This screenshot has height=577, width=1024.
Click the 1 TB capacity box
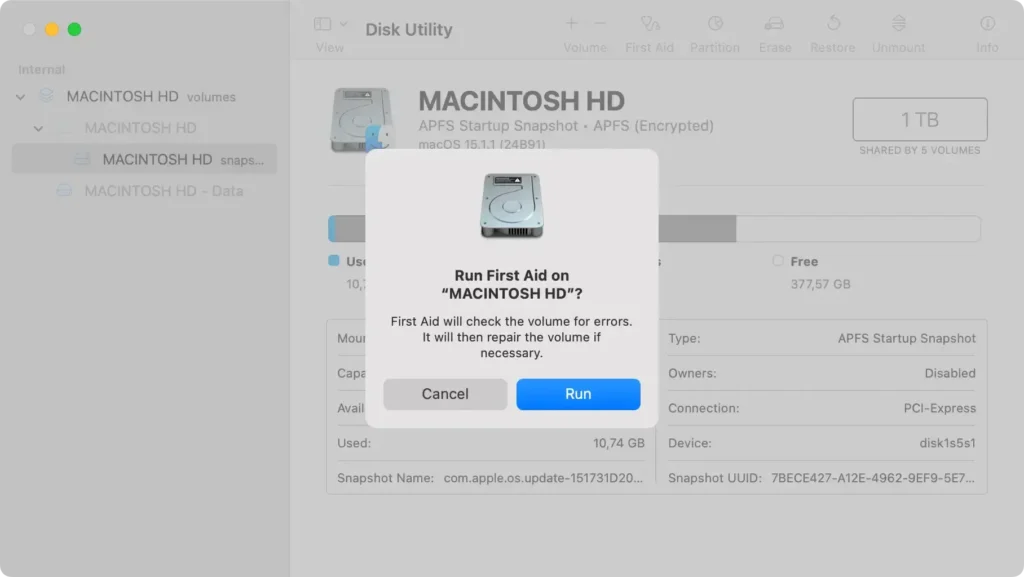[x=920, y=119]
